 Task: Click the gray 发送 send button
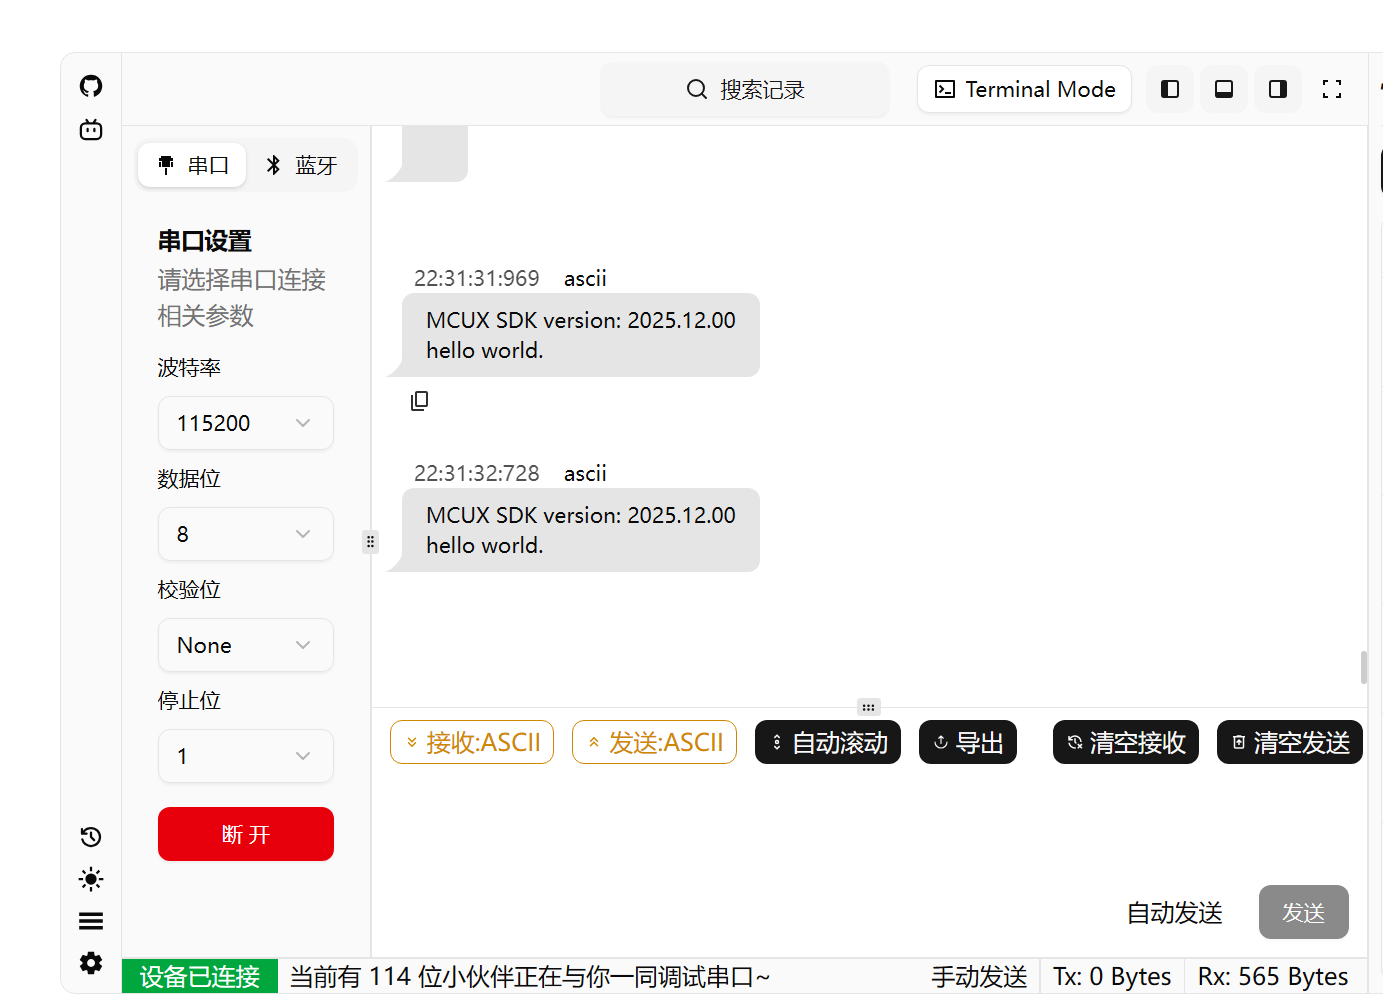tap(1304, 912)
